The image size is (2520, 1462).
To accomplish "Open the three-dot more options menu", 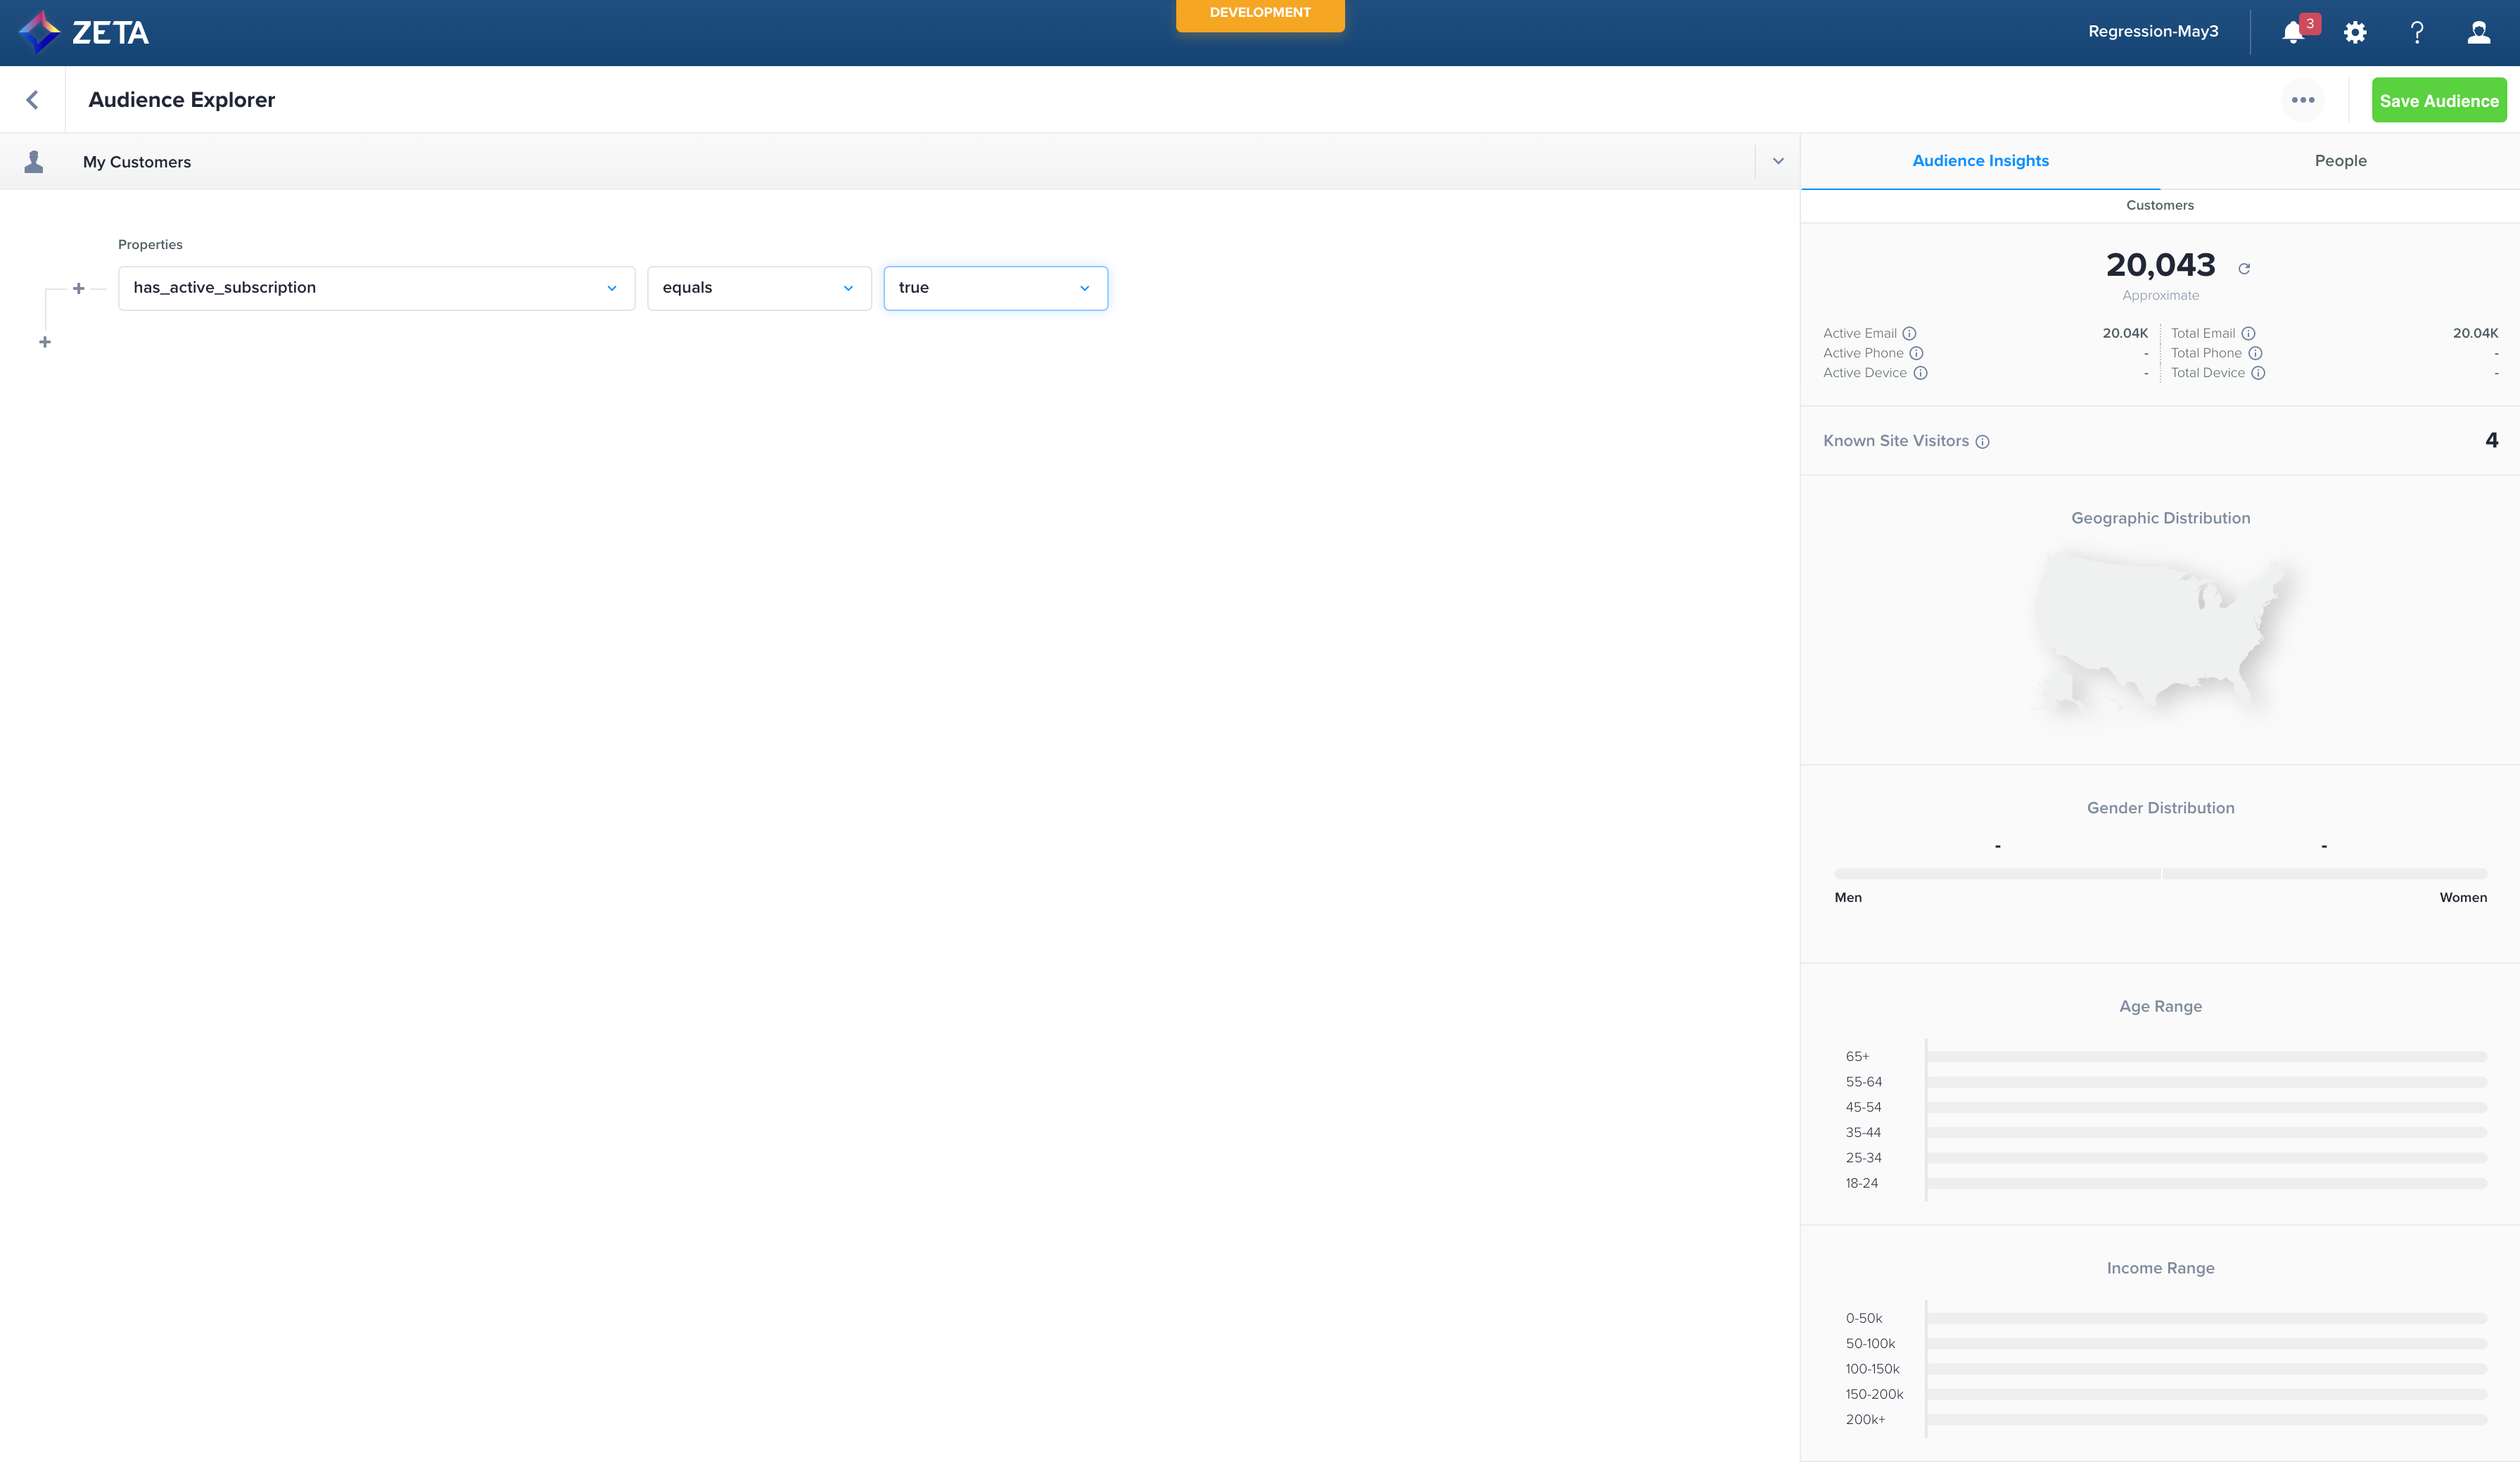I will [x=2303, y=100].
